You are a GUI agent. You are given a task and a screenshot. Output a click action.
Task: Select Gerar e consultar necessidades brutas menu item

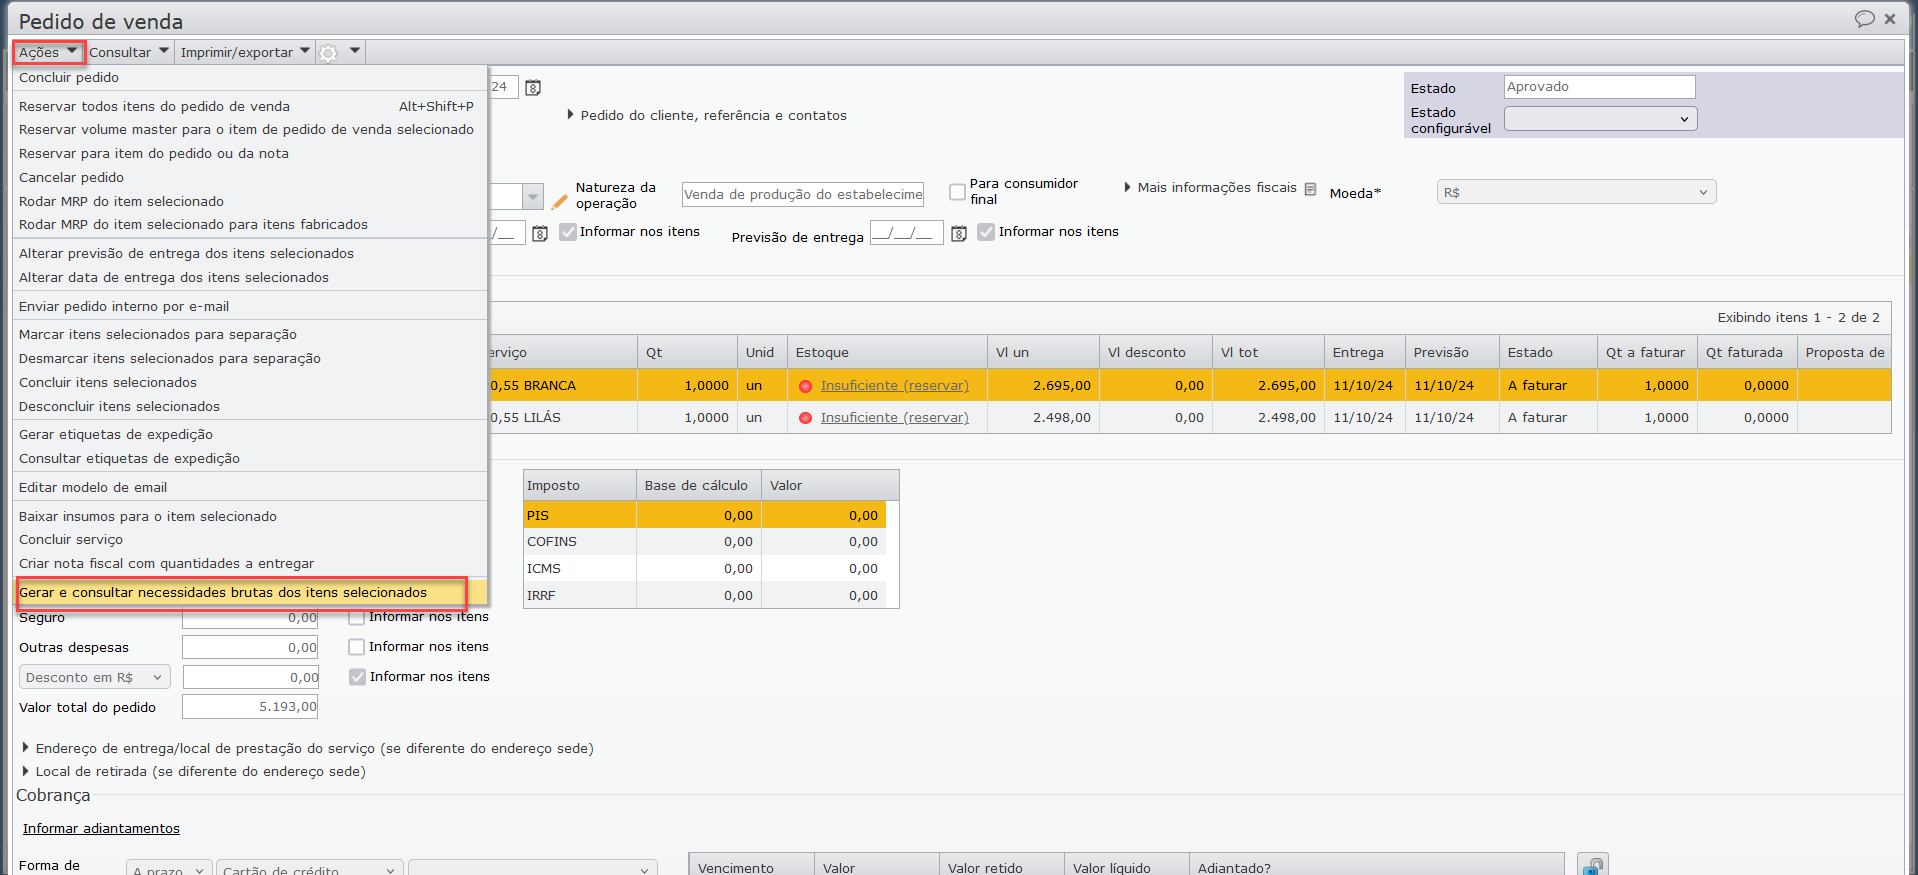click(223, 593)
